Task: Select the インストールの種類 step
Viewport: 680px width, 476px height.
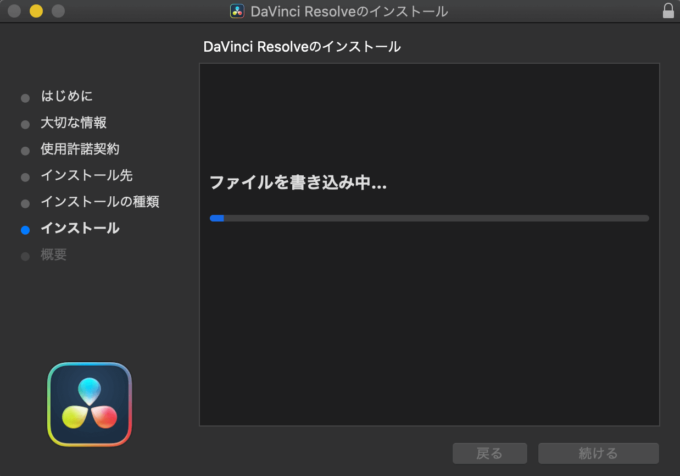Action: coord(100,202)
